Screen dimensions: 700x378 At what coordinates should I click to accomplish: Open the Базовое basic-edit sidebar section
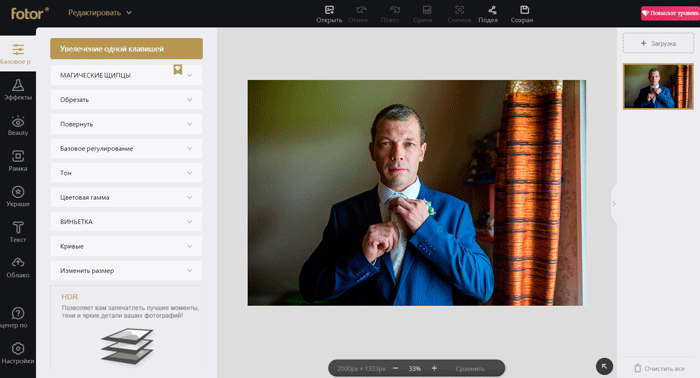pos(18,54)
